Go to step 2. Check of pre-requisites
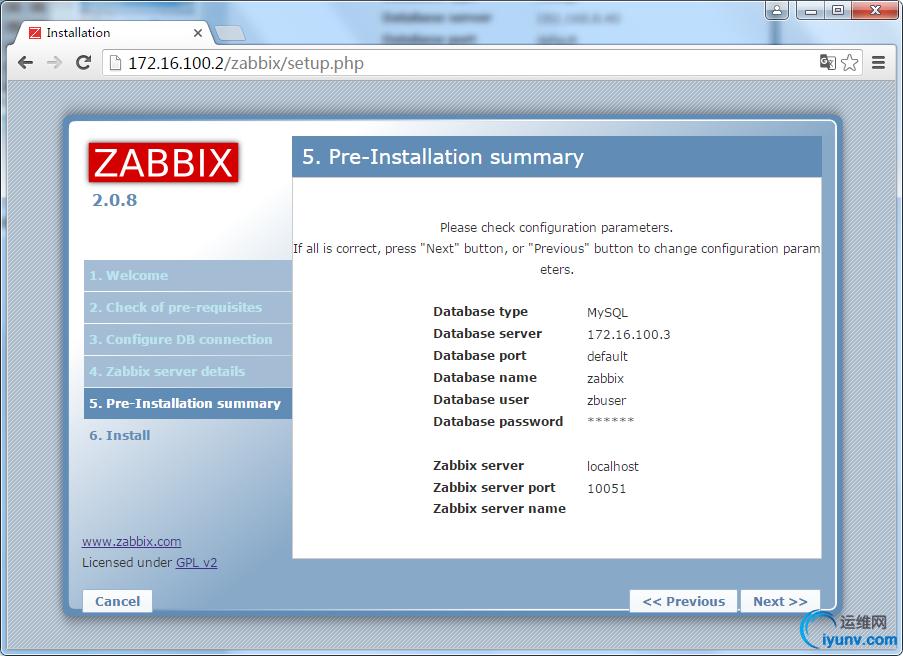The width and height of the screenshot is (903, 656). 188,308
